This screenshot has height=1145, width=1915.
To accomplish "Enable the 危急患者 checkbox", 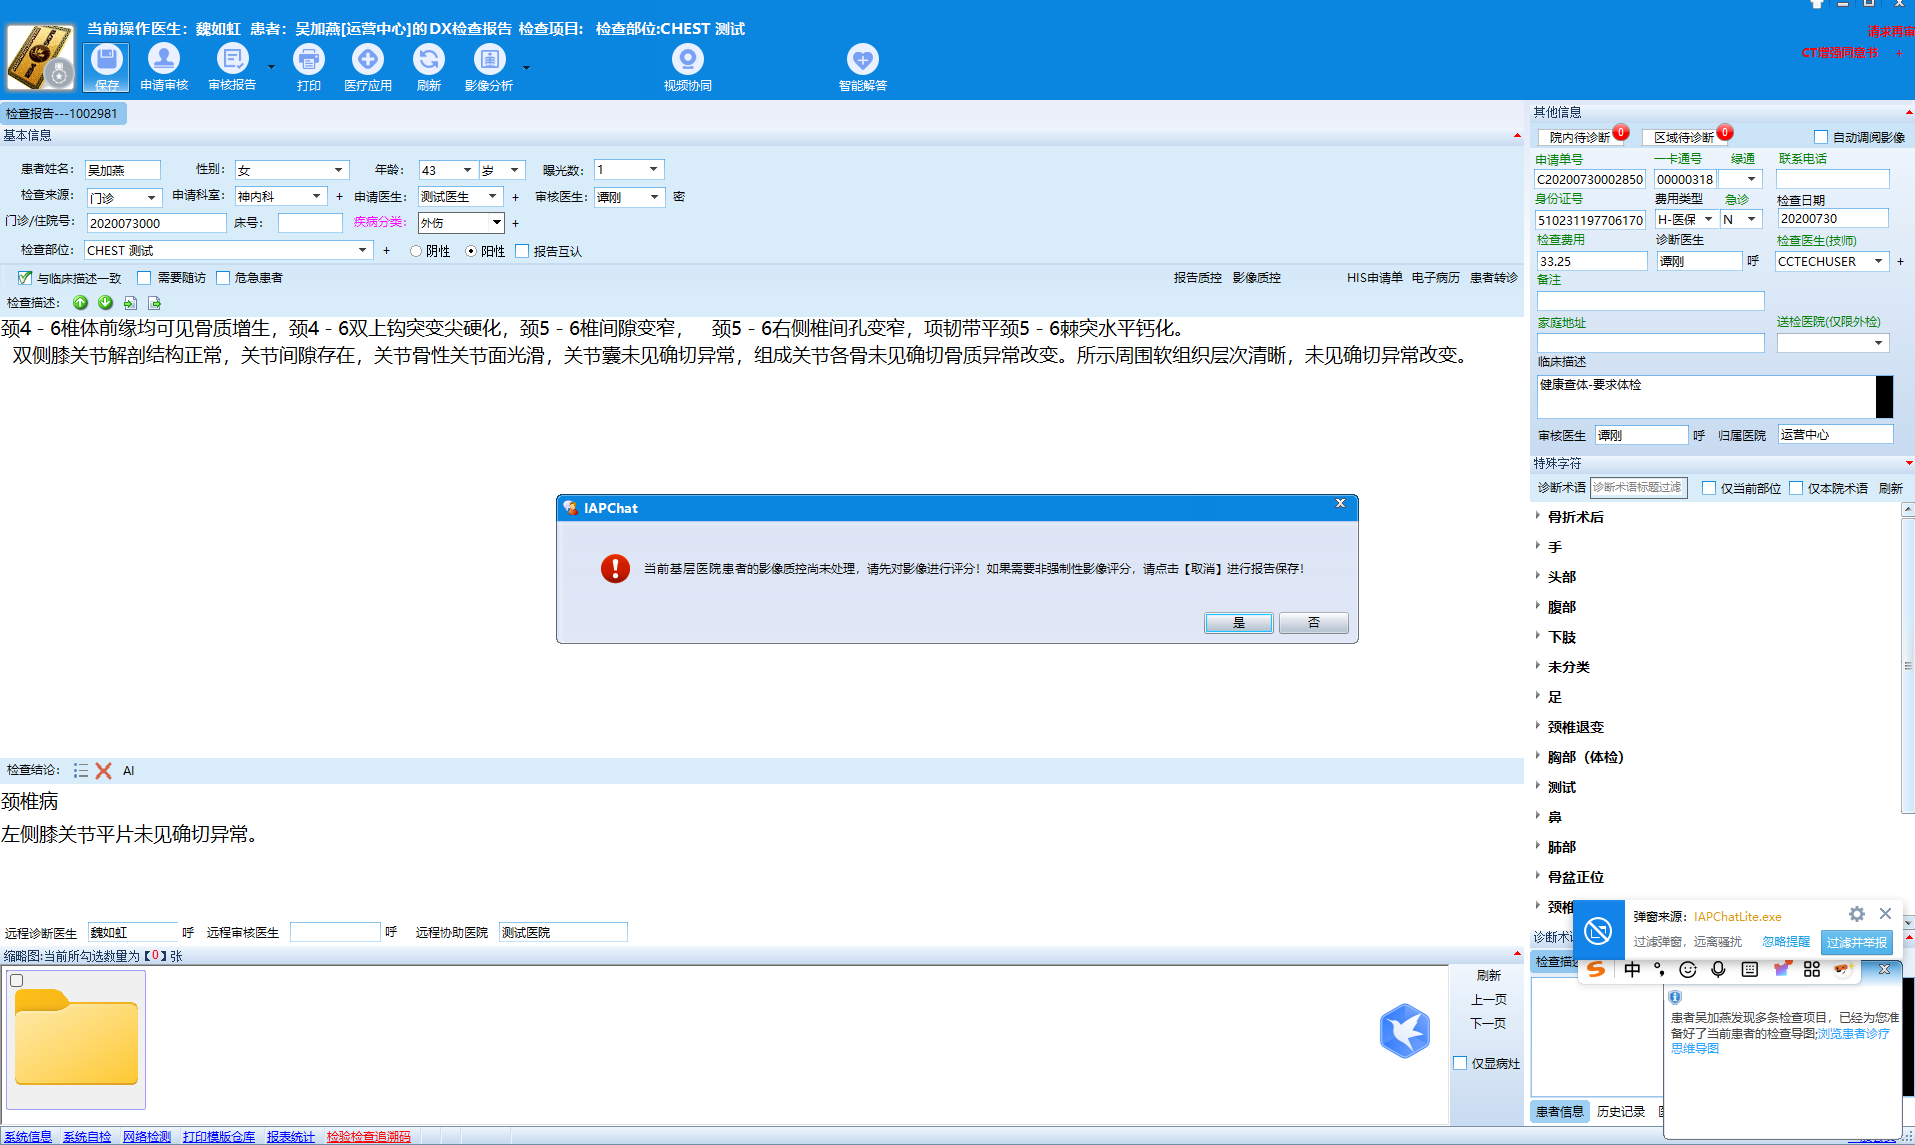I will click(223, 278).
